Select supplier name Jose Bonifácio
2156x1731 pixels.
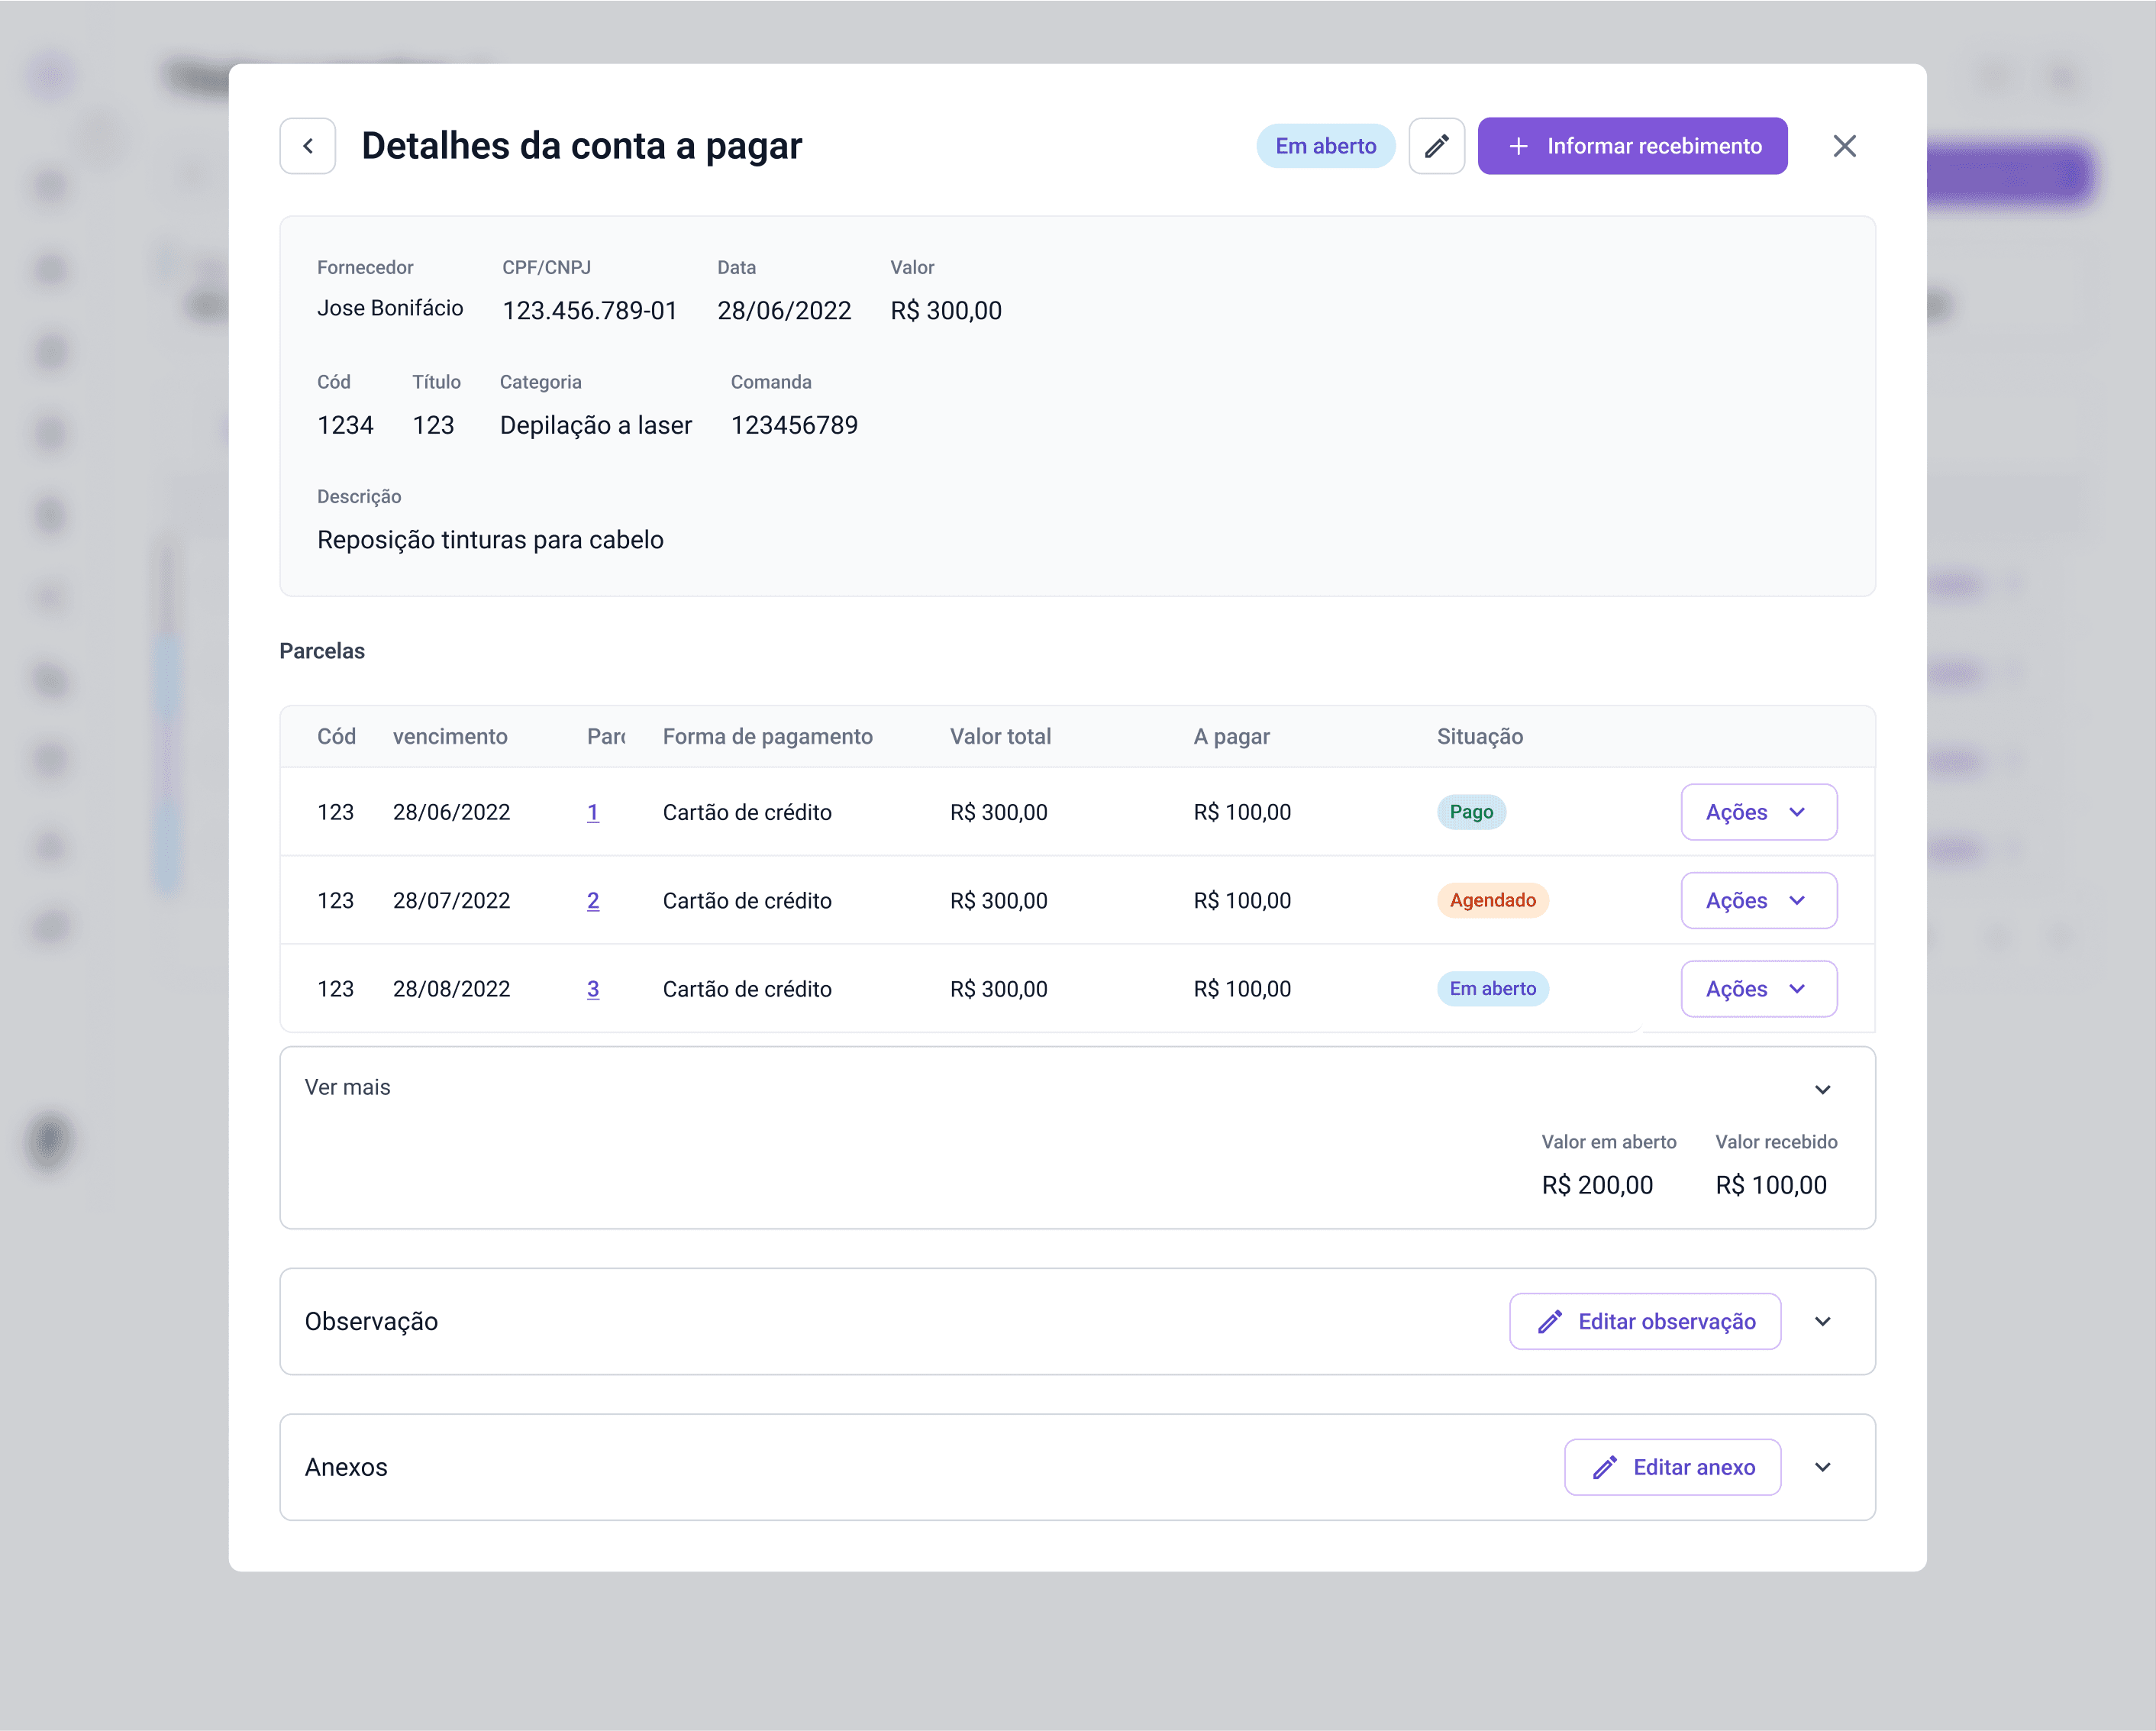coord(390,308)
